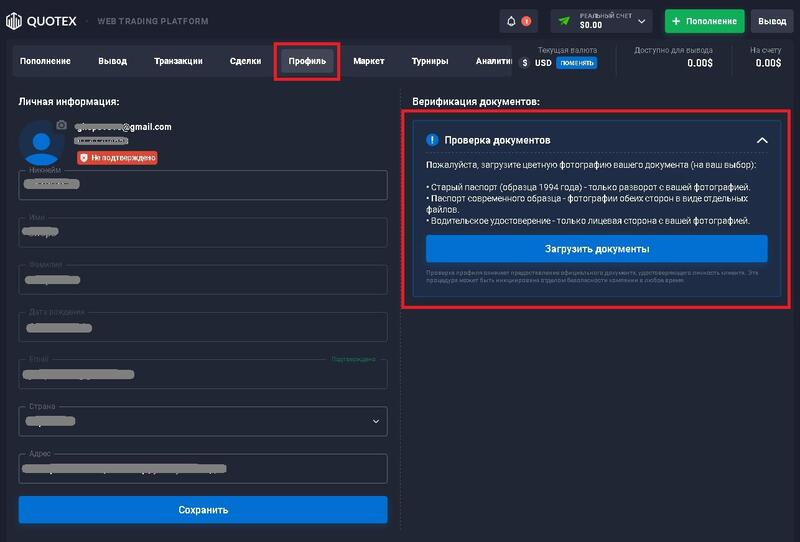Screen dimensions: 800x542
Task: Click the dollar currency icon
Action: point(524,63)
